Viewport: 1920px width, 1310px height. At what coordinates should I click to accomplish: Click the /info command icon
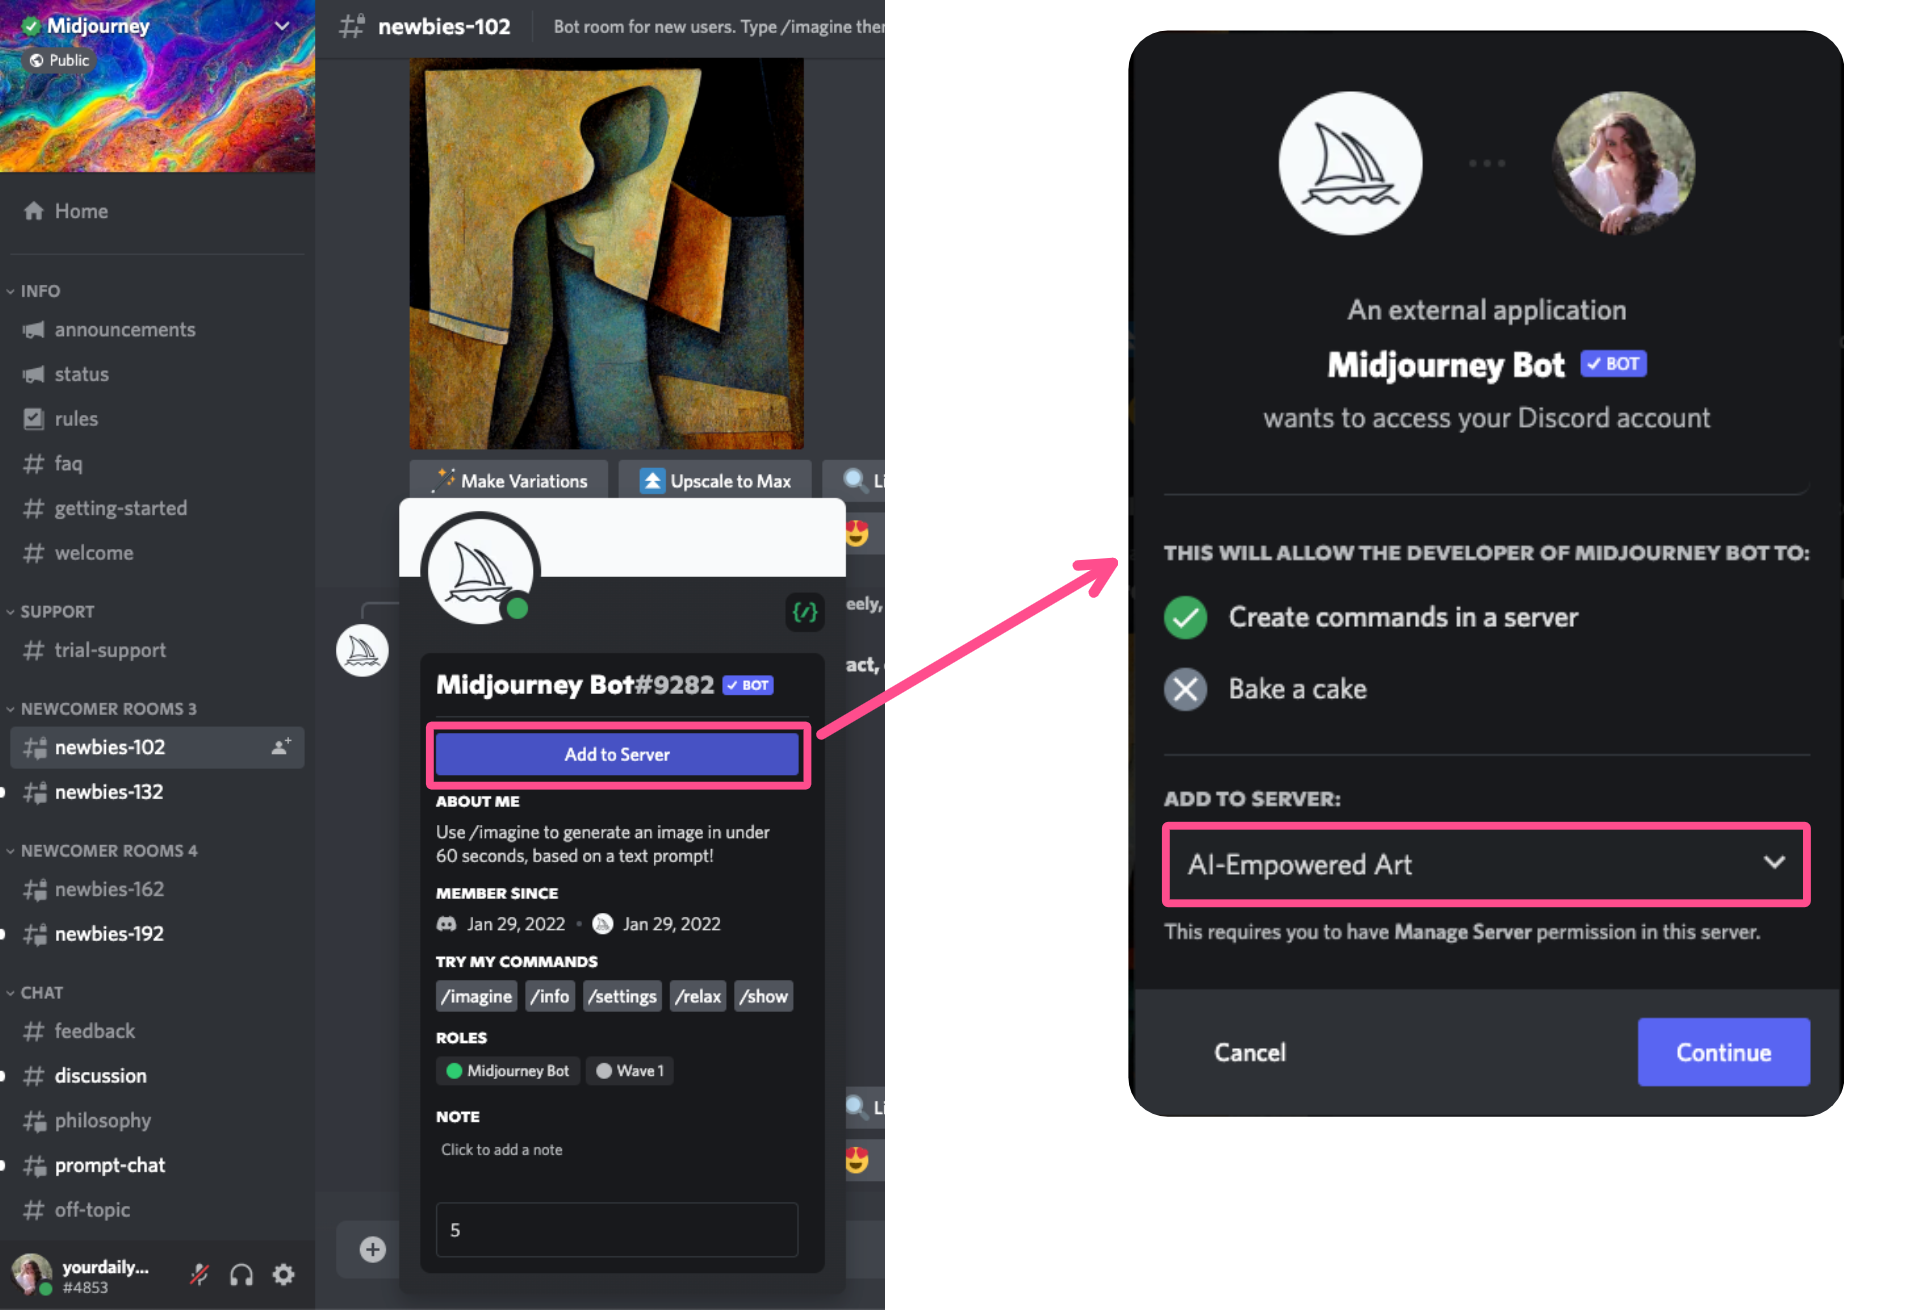point(550,995)
